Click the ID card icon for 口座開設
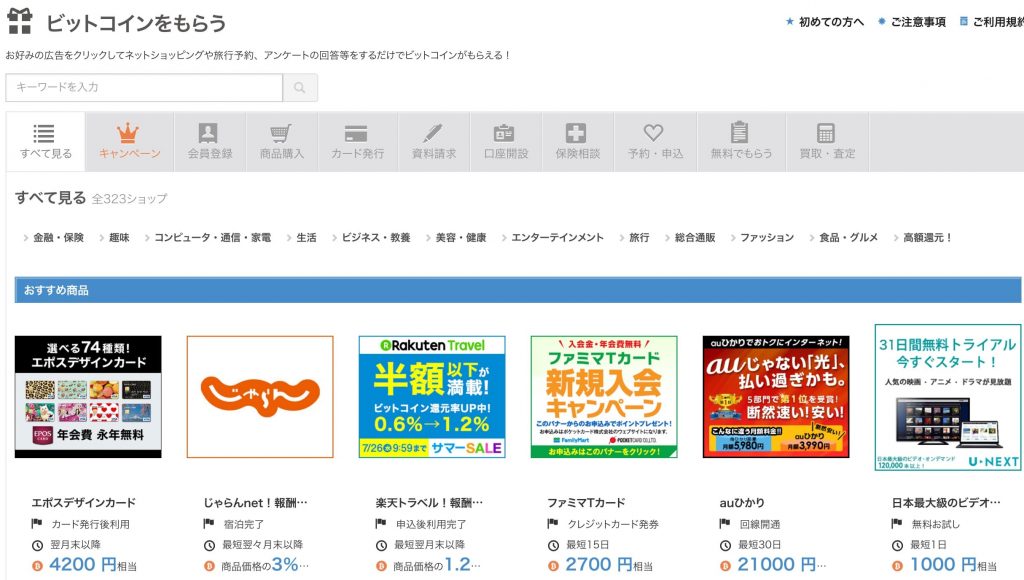The width and height of the screenshot is (1024, 580). point(504,133)
